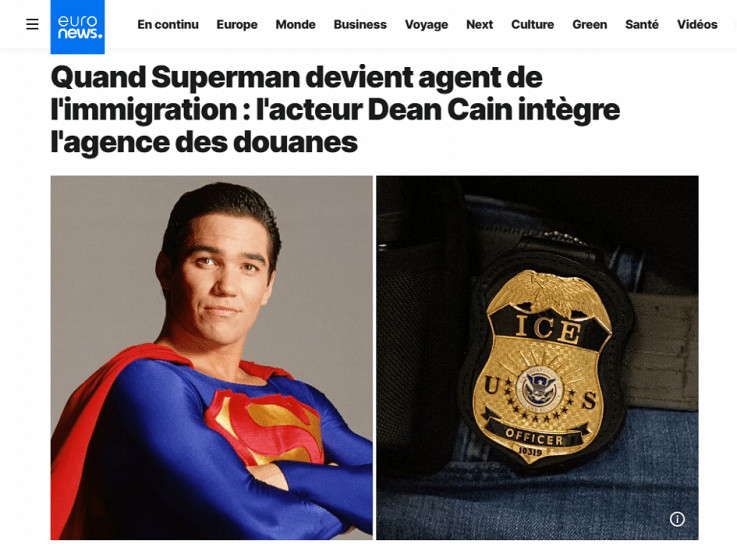
Task: Open the Vidéos section
Action: tap(697, 24)
